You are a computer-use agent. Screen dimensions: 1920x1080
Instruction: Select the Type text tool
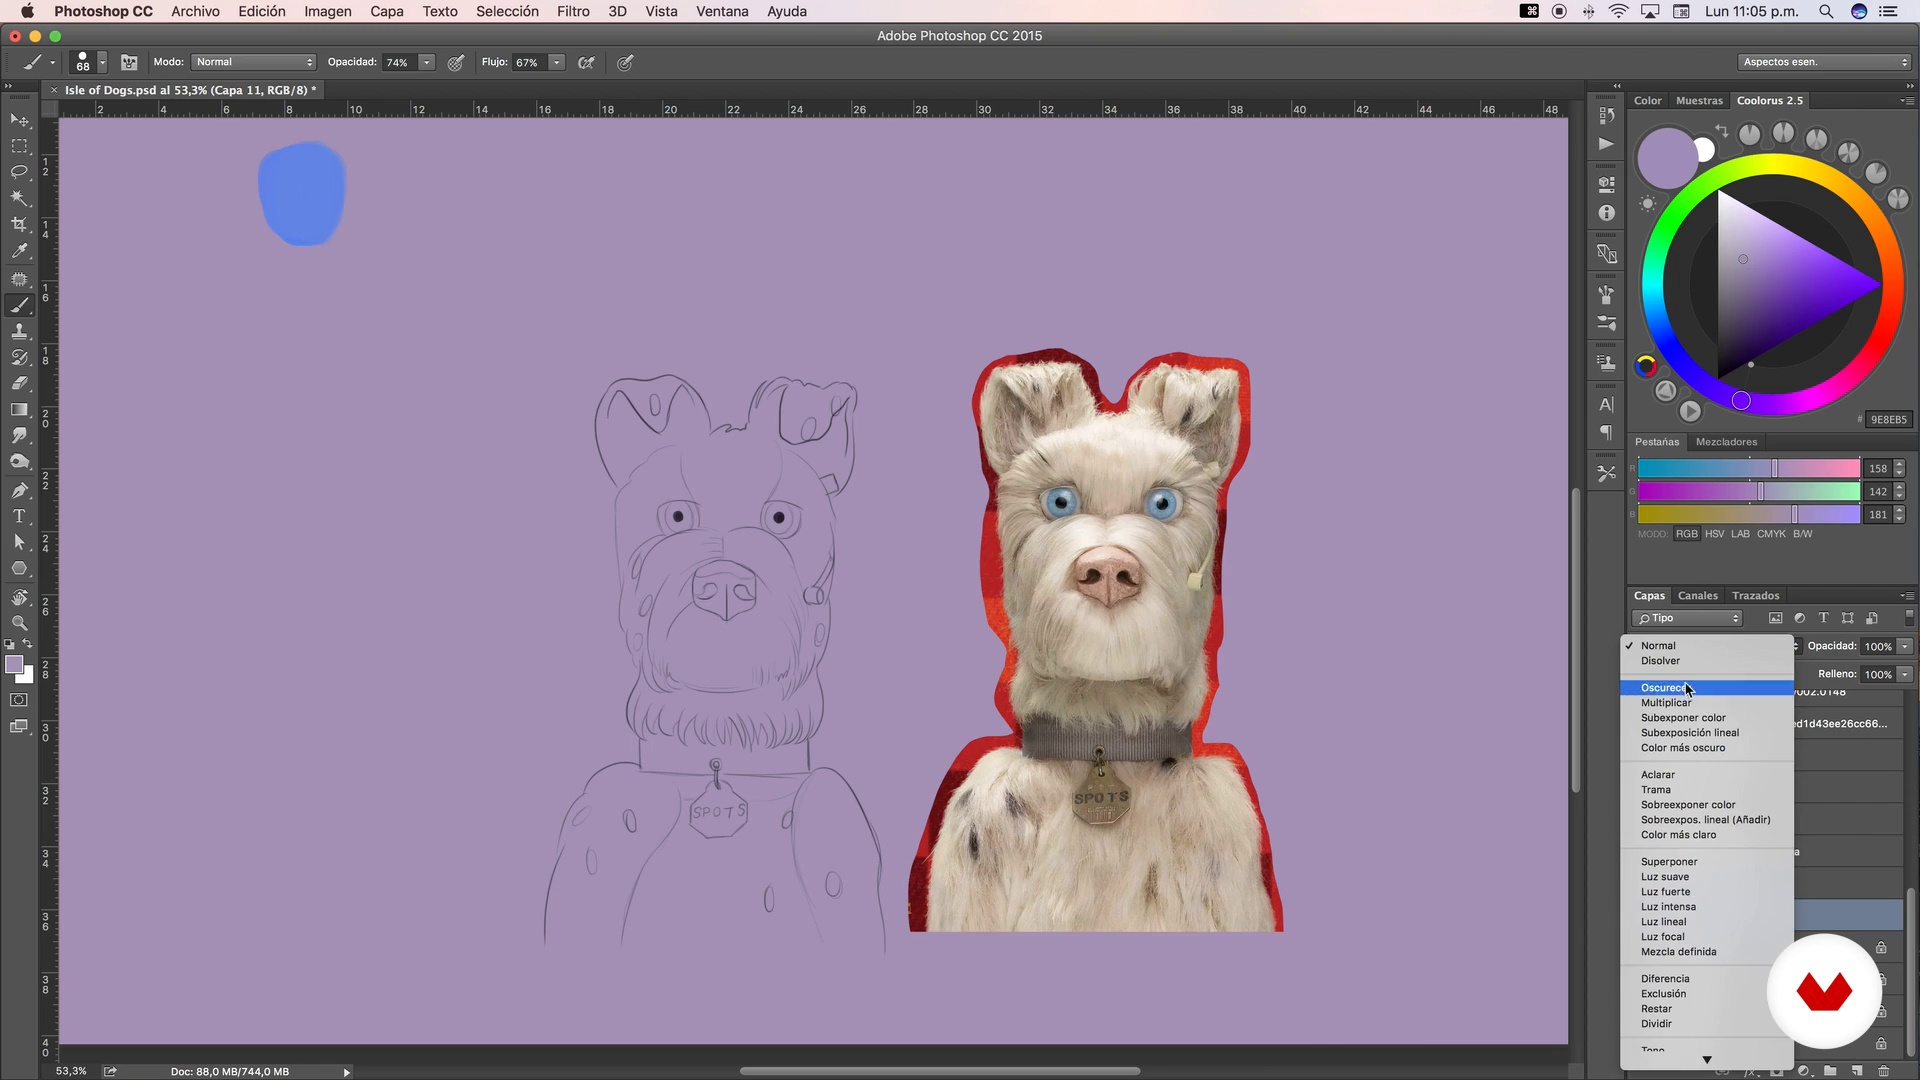(19, 516)
